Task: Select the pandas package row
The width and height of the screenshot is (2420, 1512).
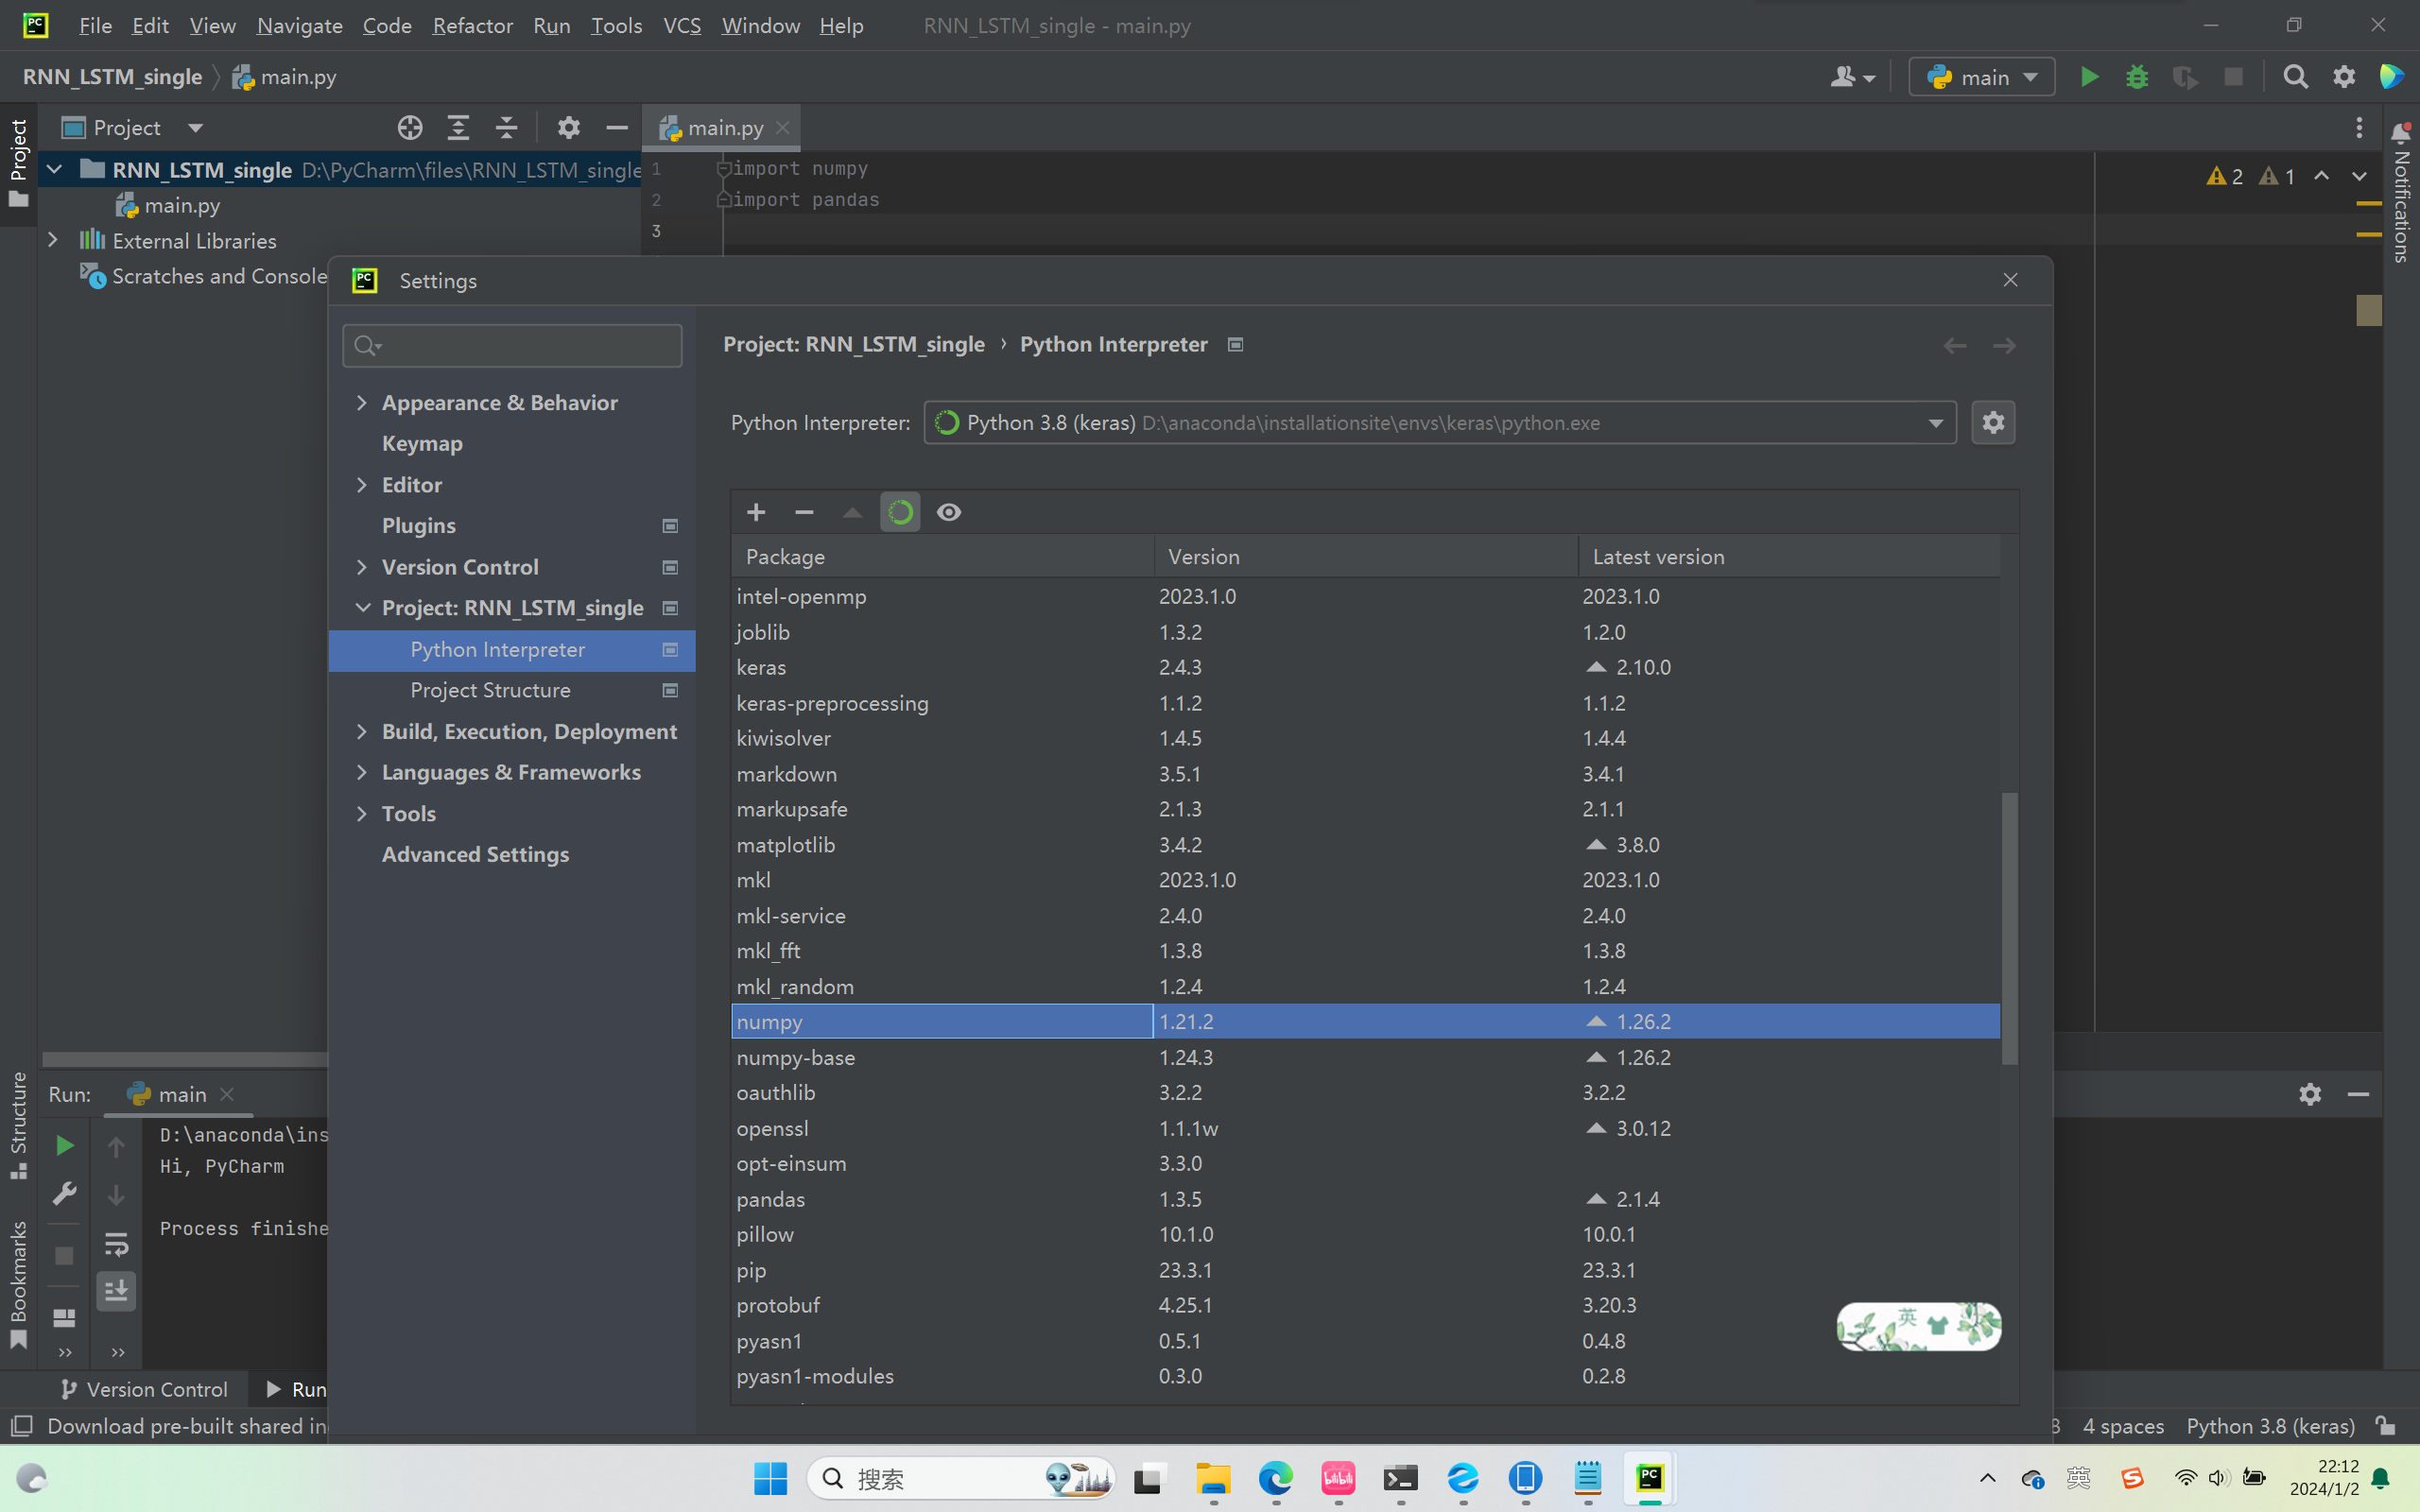Action: (x=1365, y=1199)
